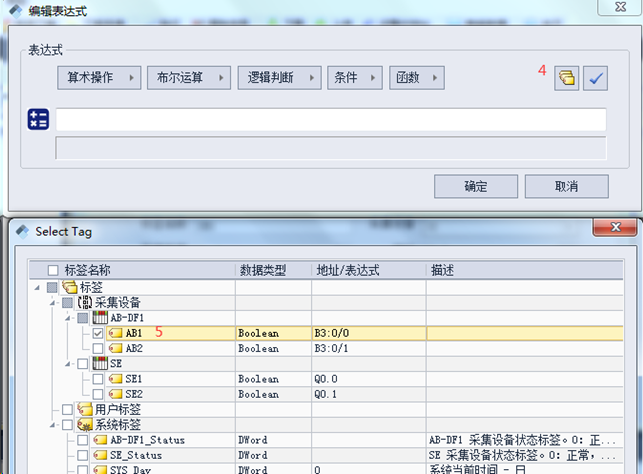The width and height of the screenshot is (643, 474).
Task: Click the SE device icon
Action: 100,363
